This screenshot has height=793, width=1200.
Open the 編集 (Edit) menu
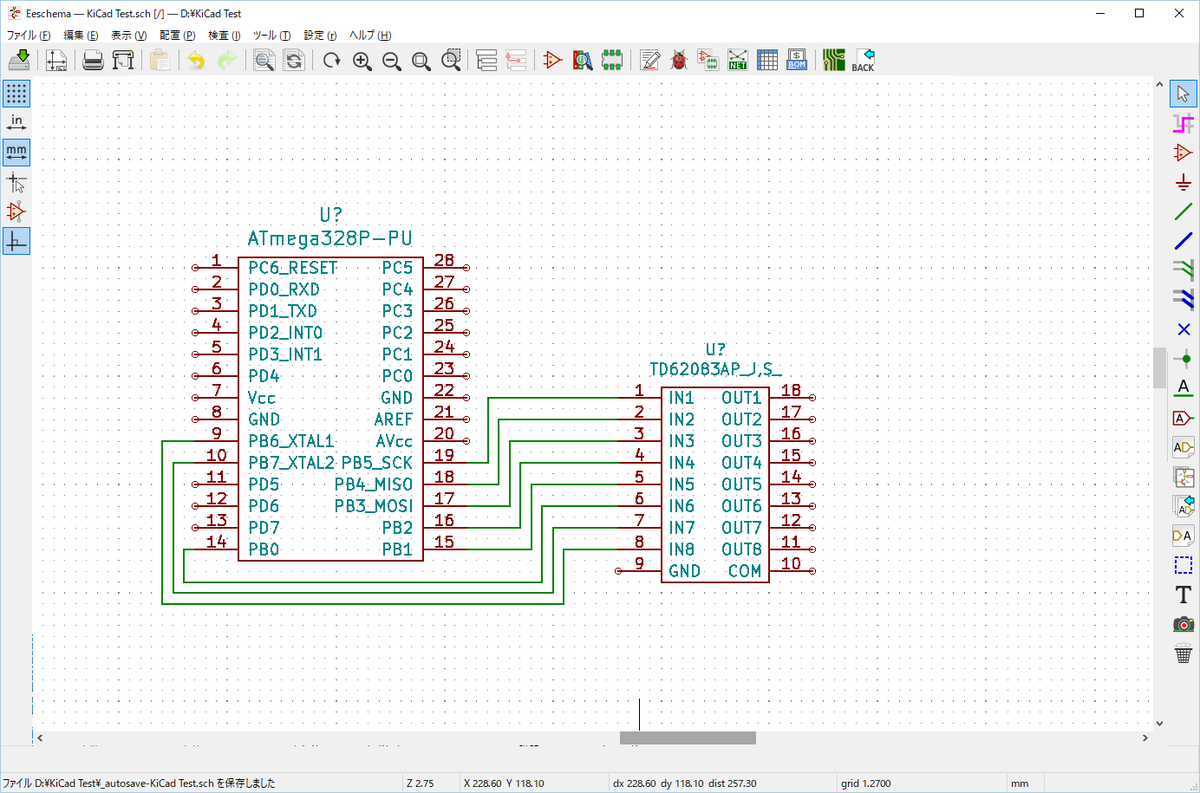80,35
